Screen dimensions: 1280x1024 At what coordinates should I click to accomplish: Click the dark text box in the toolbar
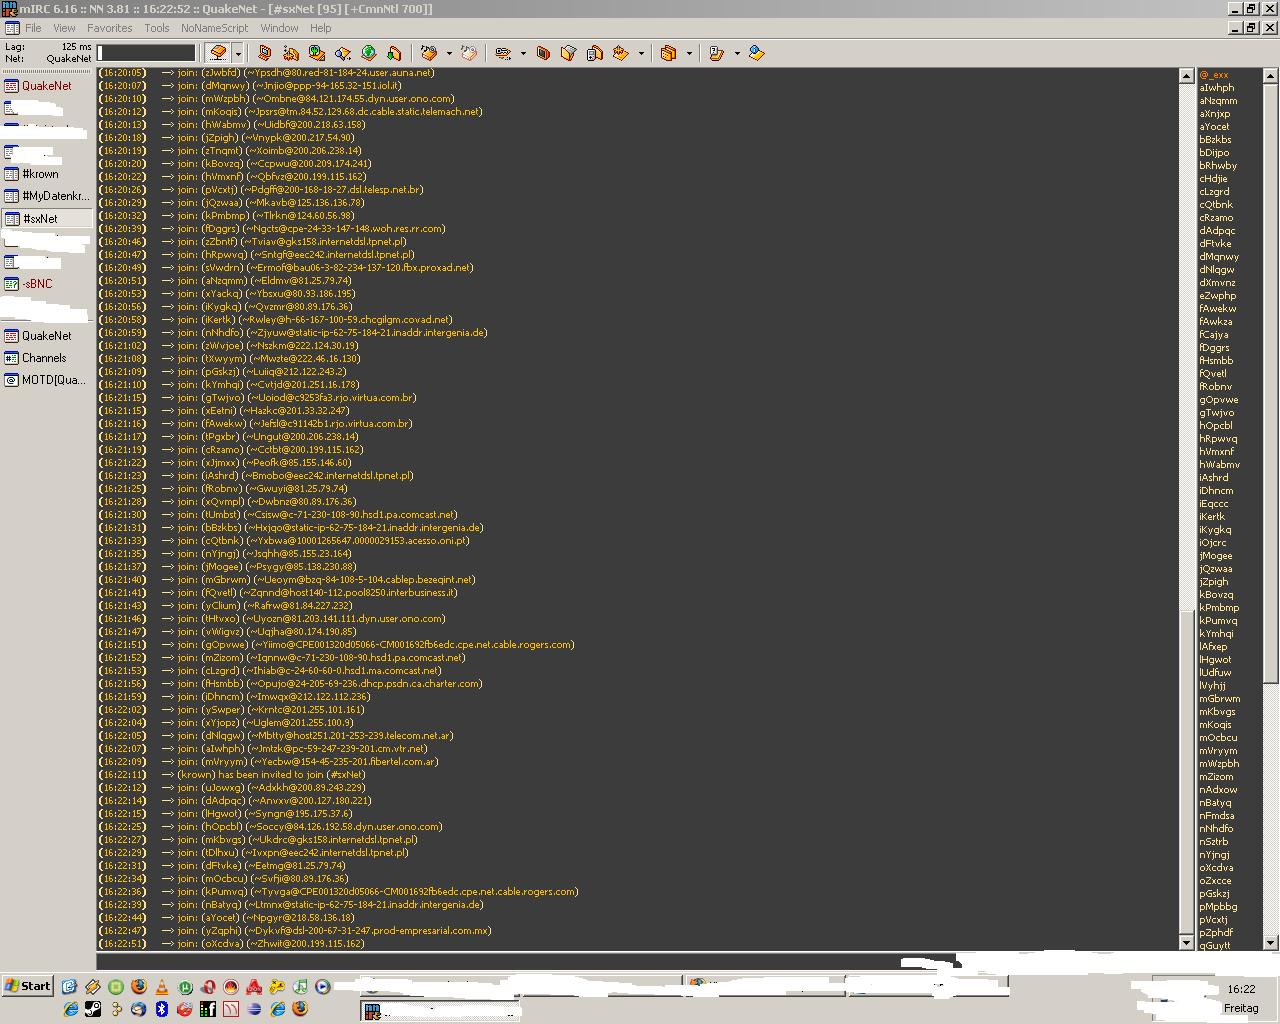[x=147, y=53]
